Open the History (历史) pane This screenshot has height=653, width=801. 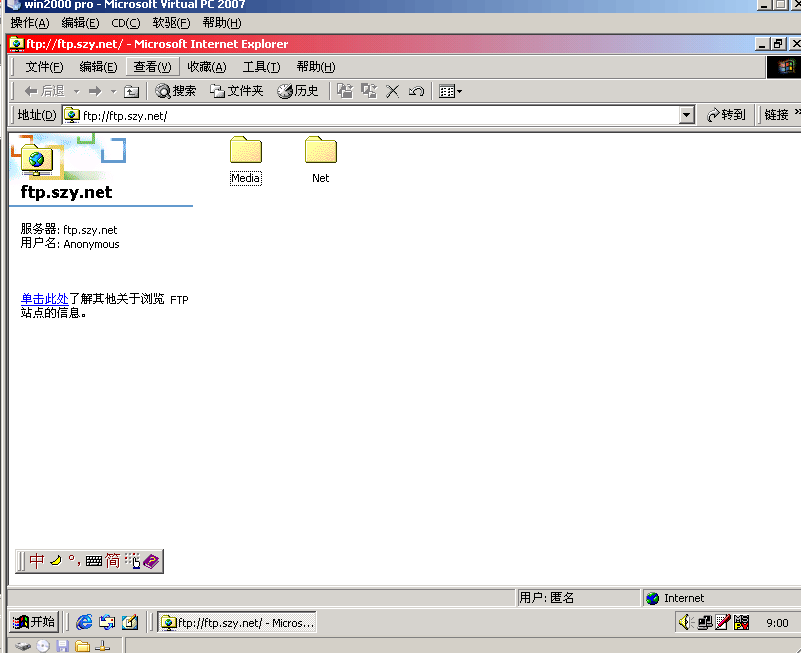pos(298,91)
